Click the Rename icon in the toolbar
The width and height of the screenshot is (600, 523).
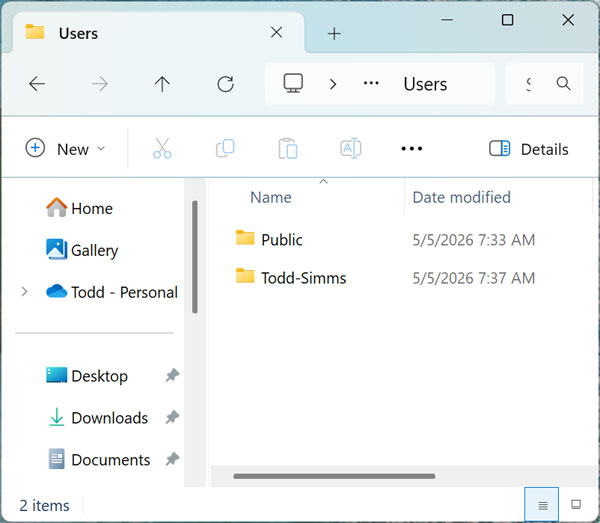tap(351, 148)
